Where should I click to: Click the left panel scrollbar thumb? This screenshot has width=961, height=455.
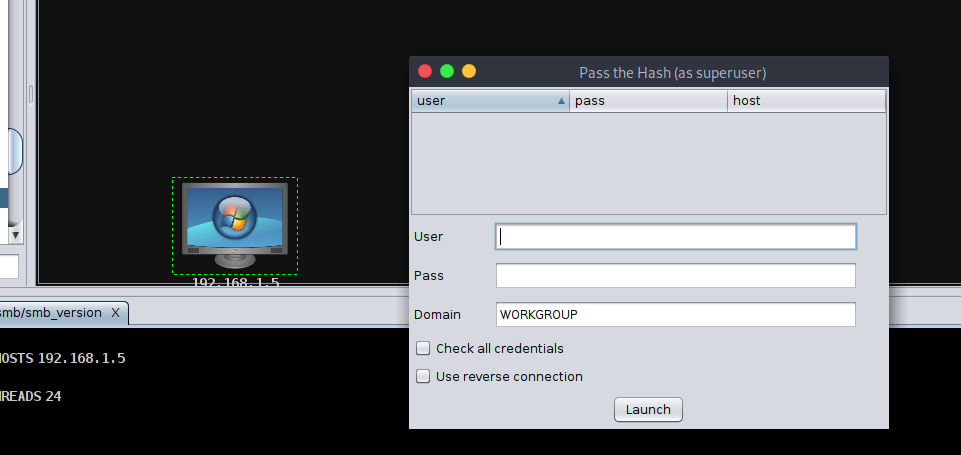(15, 151)
